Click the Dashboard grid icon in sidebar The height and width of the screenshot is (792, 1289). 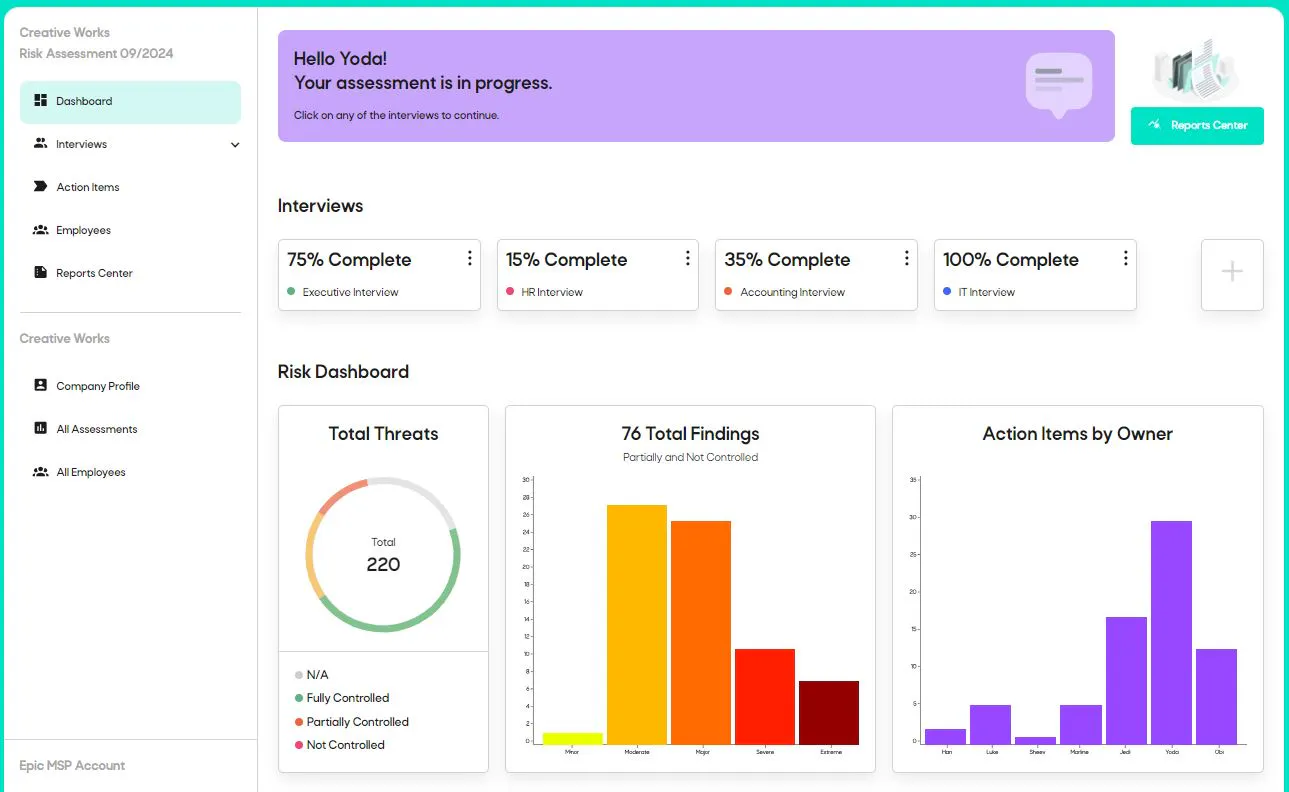click(41, 101)
